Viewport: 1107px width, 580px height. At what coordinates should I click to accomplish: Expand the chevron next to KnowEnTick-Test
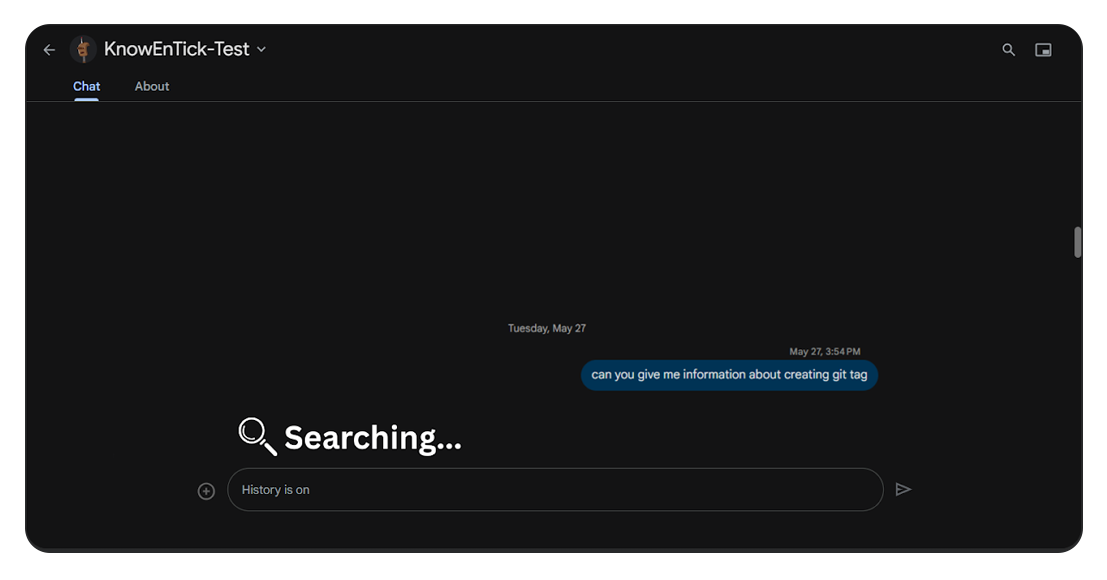(x=262, y=50)
